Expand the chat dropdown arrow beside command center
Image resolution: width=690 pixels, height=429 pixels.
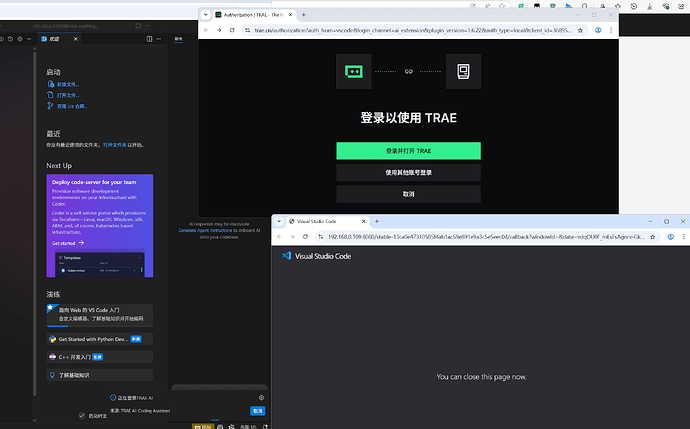tap(147, 26)
